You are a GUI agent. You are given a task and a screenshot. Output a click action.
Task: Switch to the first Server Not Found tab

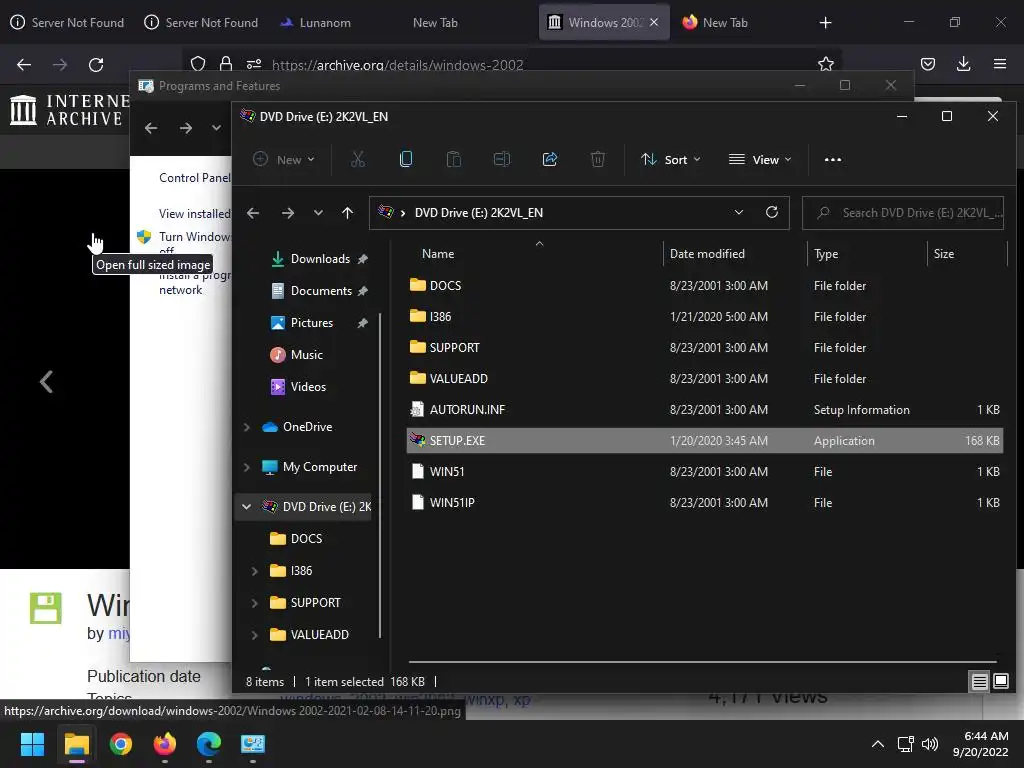tap(67, 23)
